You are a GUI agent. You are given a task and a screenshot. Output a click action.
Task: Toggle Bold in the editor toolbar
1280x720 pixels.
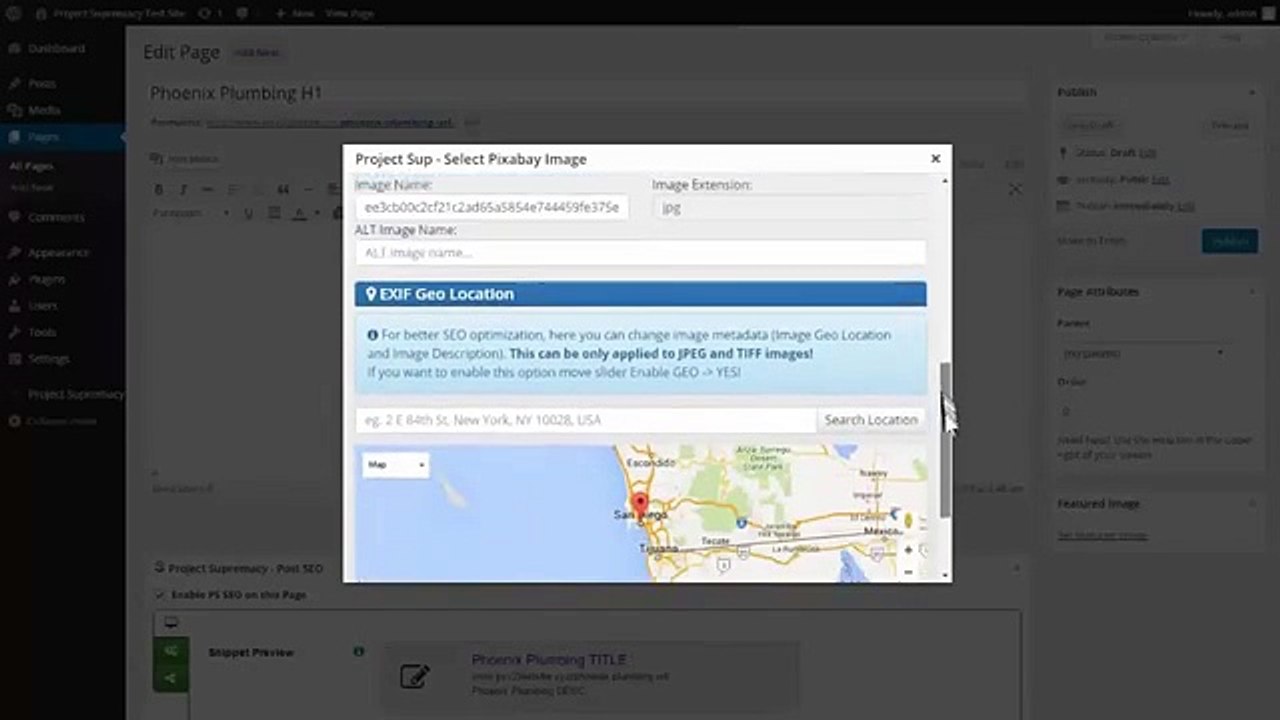point(158,189)
